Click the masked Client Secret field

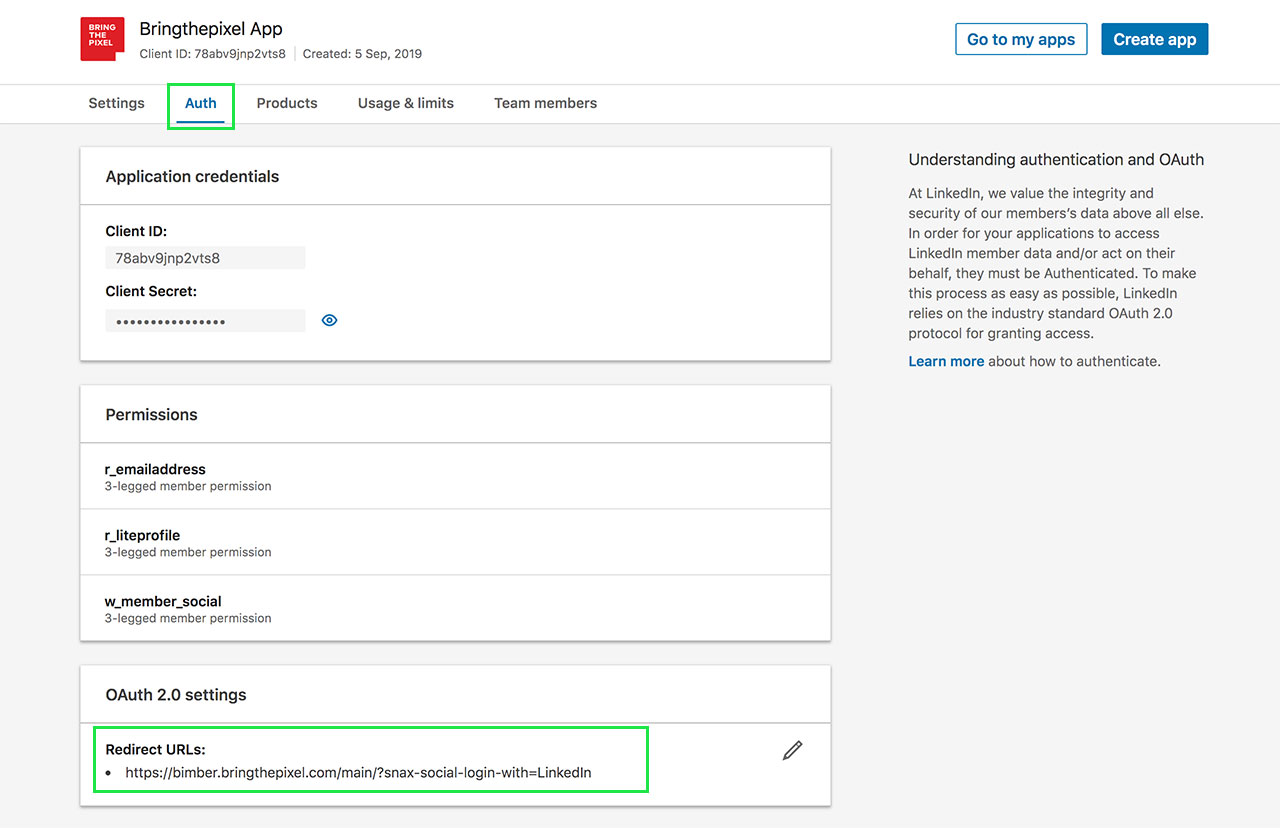[205, 321]
